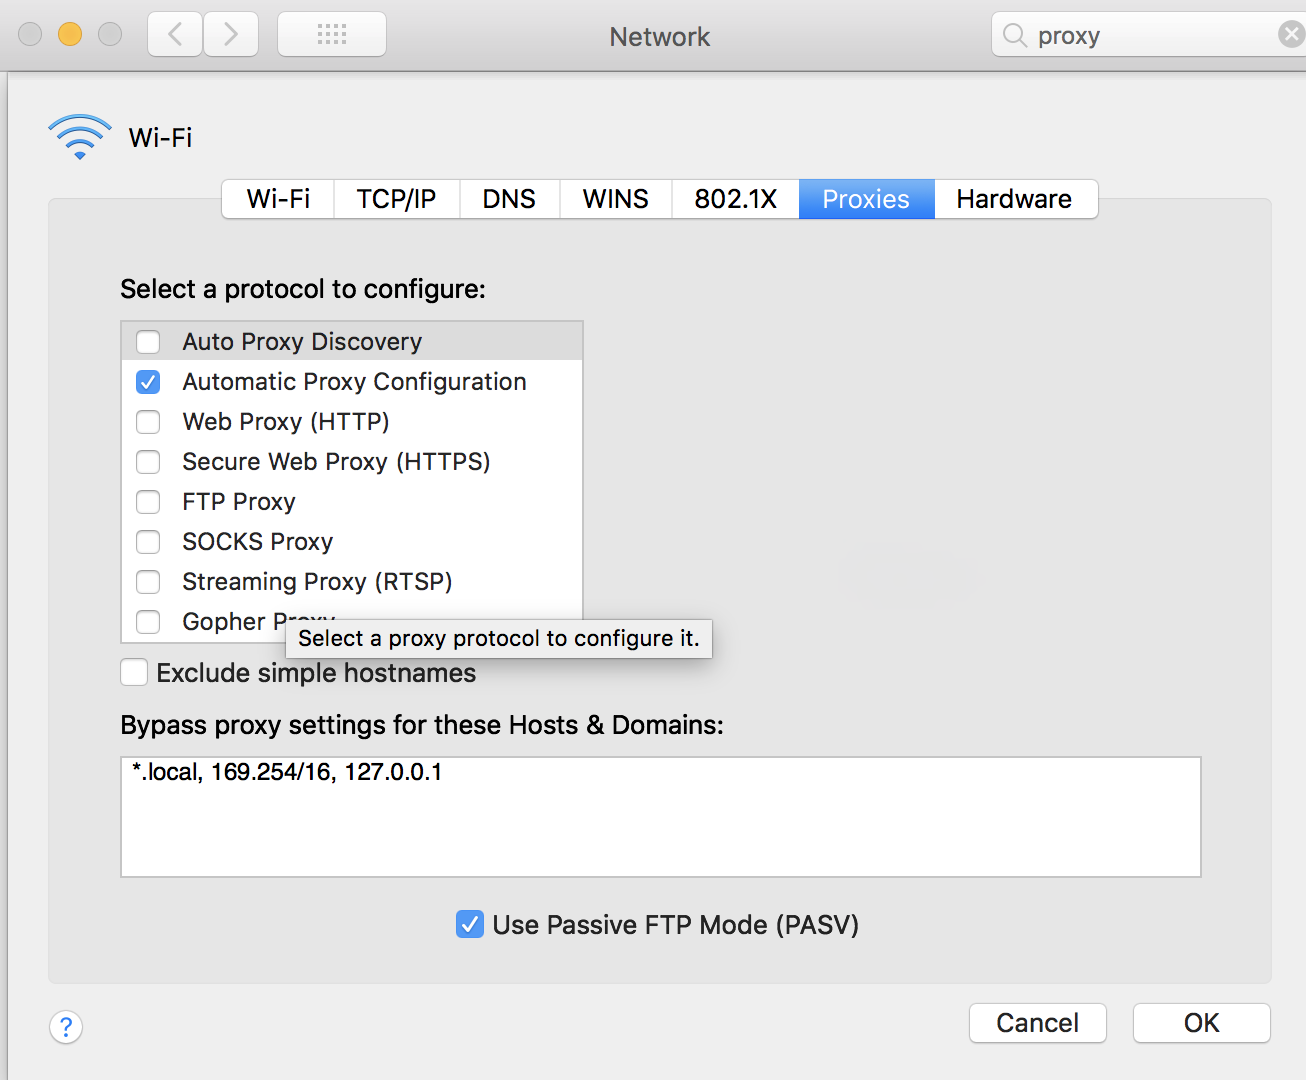Click inside the proxy bypass hosts field
Screen dimensions: 1306x1080
tap(660, 815)
